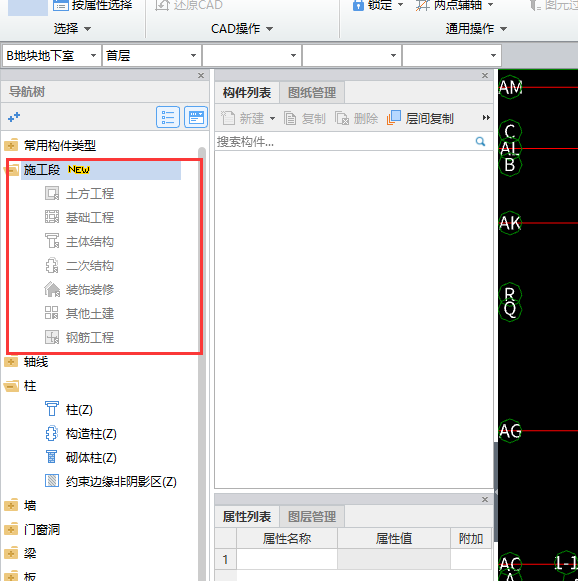Click the 基础工程 icon under 施工段
This screenshot has width=578, height=581.
(x=52, y=217)
